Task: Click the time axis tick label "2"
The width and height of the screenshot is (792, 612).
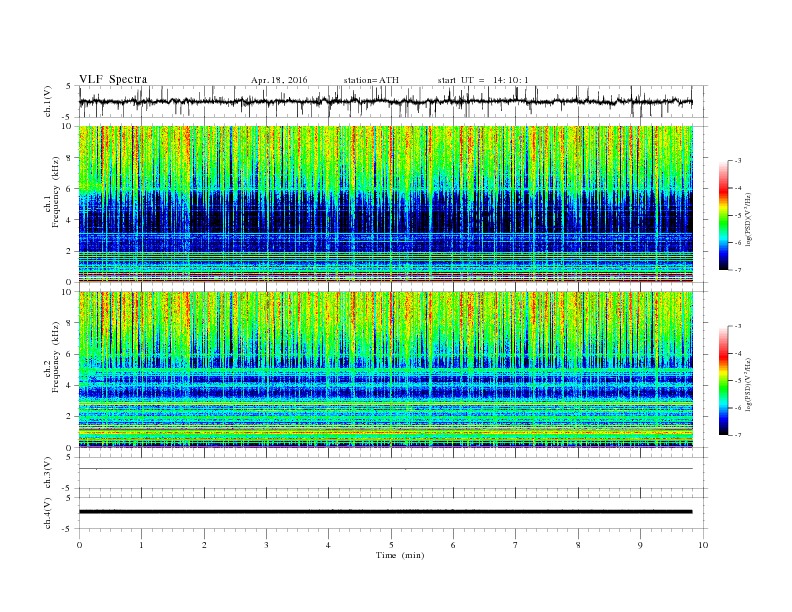Action: 204,545
